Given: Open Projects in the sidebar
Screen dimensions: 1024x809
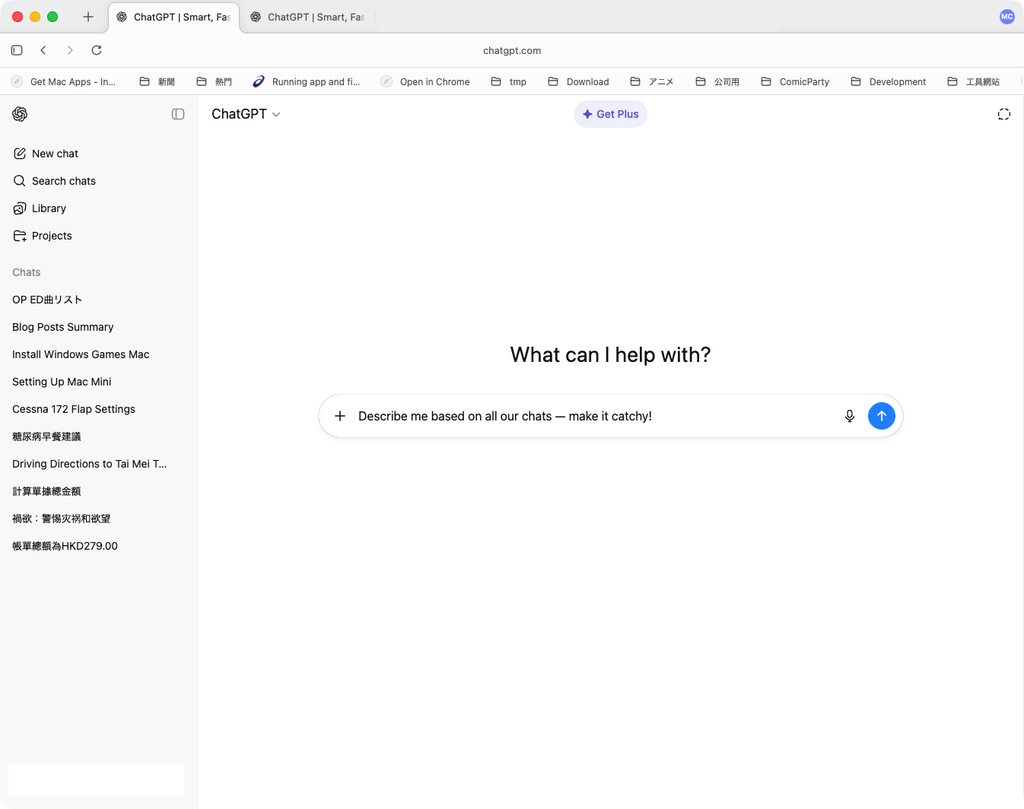Looking at the screenshot, I should 51,236.
